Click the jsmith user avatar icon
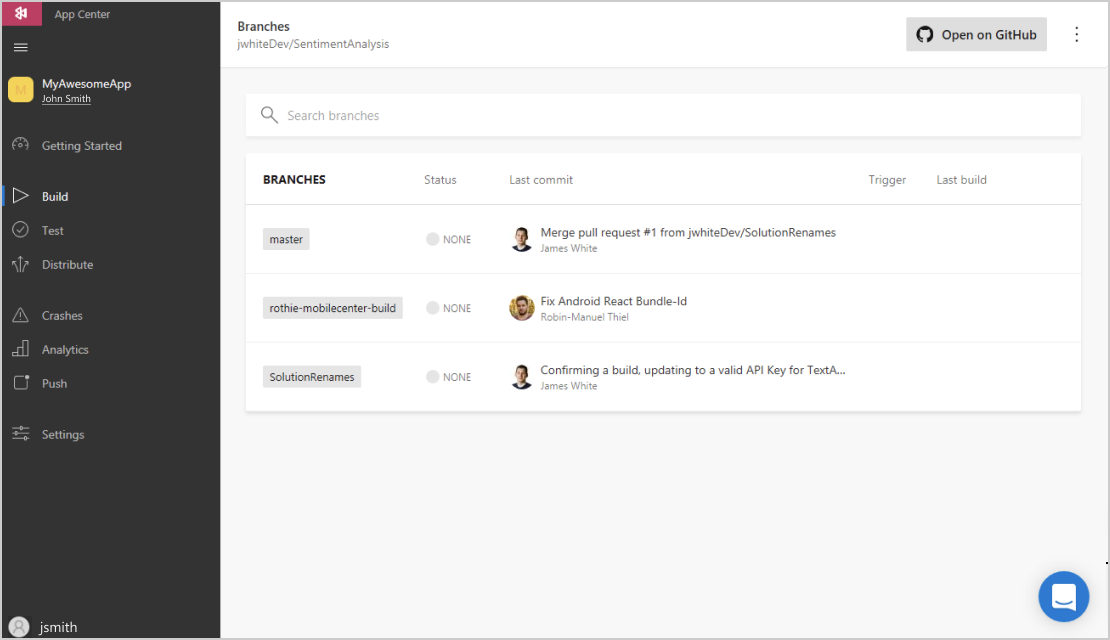1110x640 pixels. [x=19, y=627]
